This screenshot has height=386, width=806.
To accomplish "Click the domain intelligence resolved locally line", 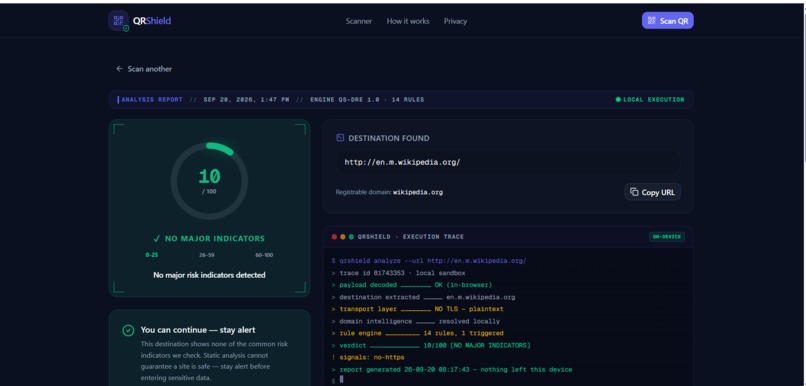I will pos(415,321).
